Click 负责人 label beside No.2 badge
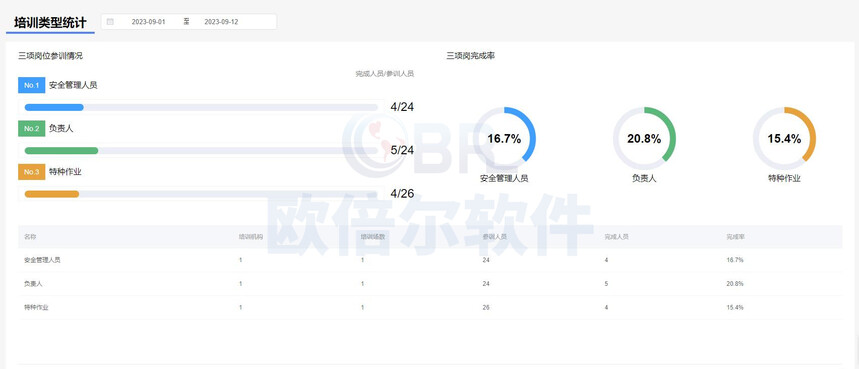859x369 pixels. click(61, 129)
